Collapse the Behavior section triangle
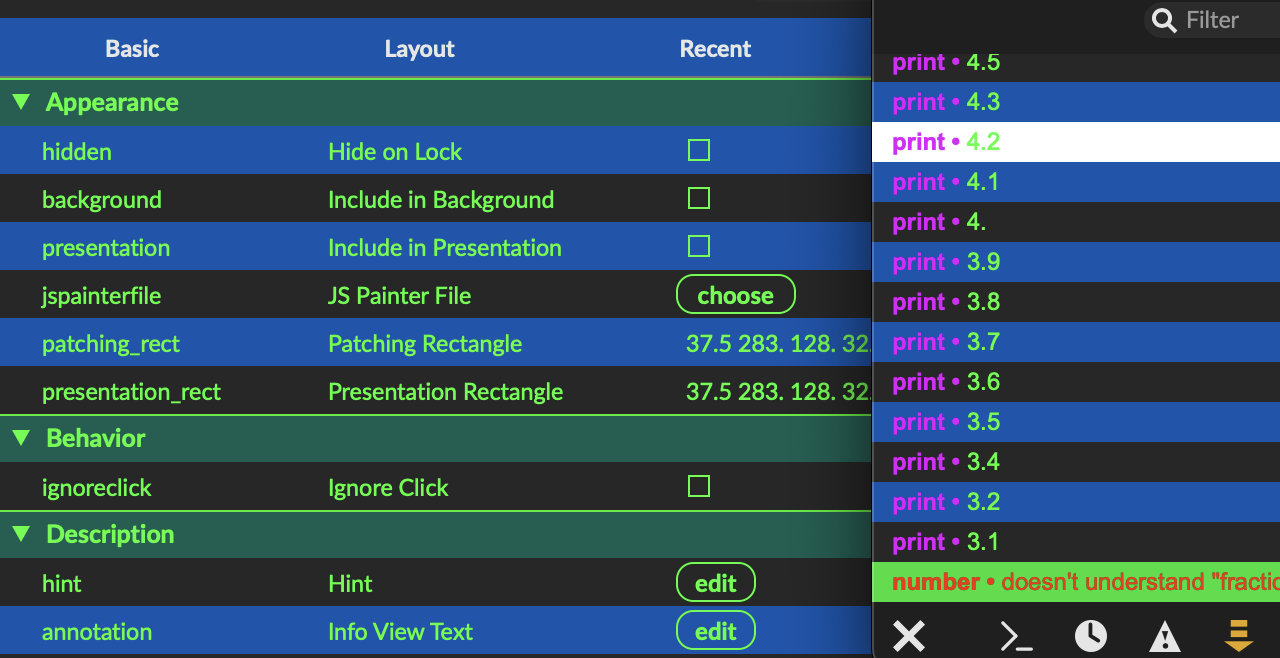The height and width of the screenshot is (658, 1280). coord(21,438)
